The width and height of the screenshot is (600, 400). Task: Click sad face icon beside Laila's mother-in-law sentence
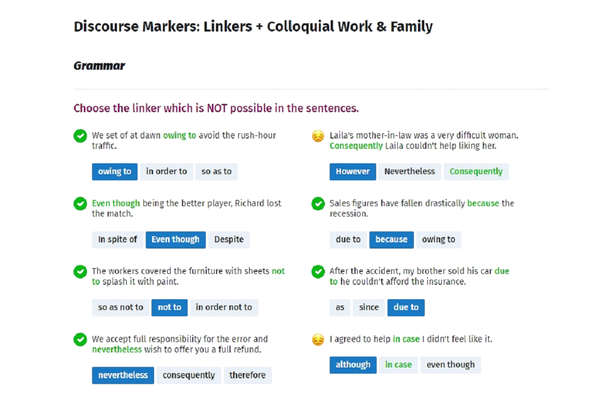coord(318,136)
